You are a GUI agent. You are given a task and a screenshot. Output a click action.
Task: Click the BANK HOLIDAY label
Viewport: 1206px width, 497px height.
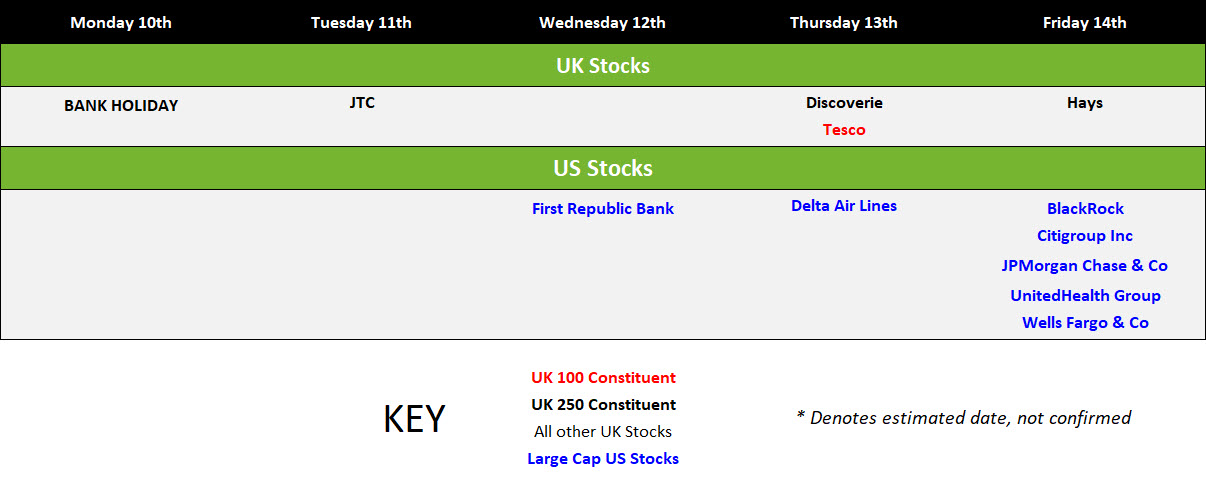pos(121,105)
